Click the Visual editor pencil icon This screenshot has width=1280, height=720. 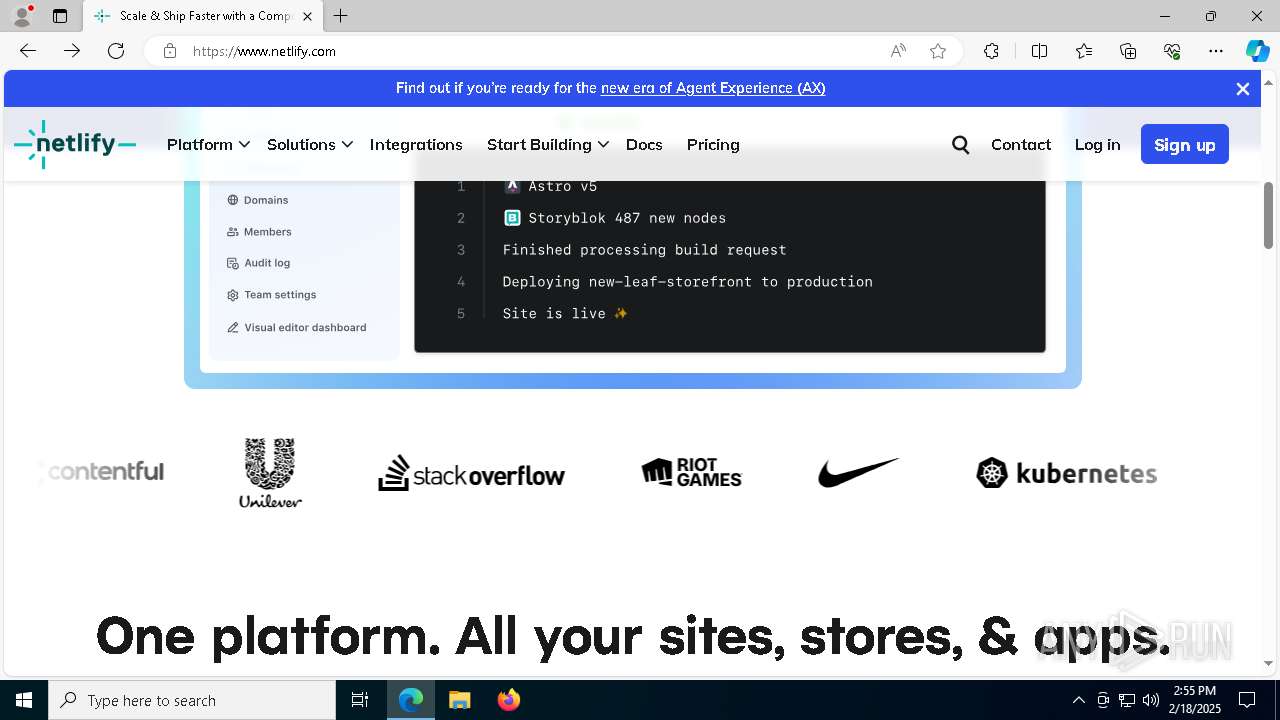point(233,327)
